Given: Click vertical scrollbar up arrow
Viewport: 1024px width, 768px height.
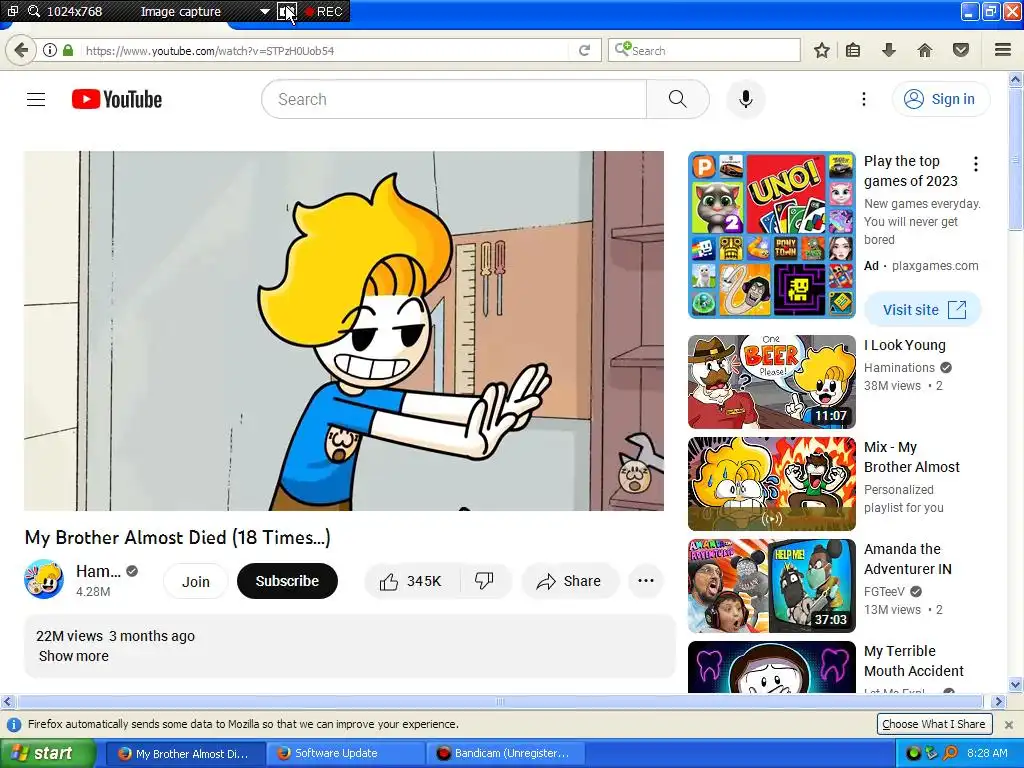Looking at the screenshot, I should coord(1016,80).
